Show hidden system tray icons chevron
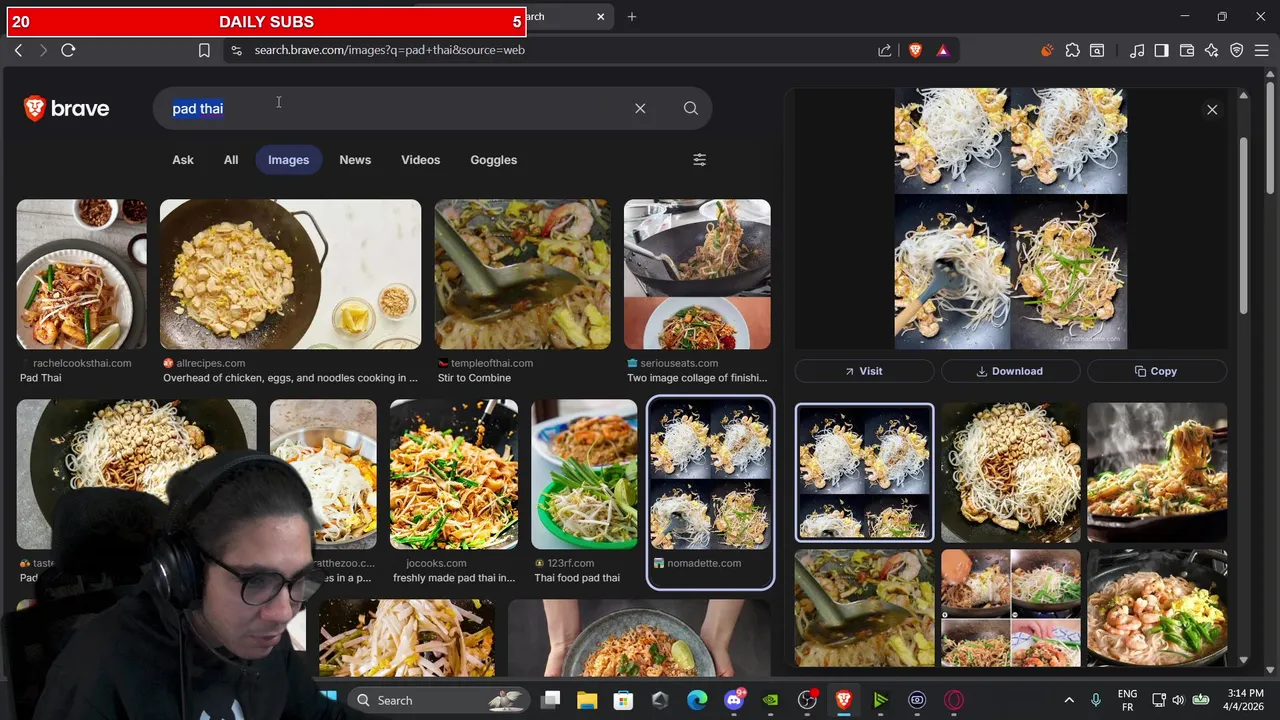The height and width of the screenshot is (720, 1280). [x=1069, y=700]
